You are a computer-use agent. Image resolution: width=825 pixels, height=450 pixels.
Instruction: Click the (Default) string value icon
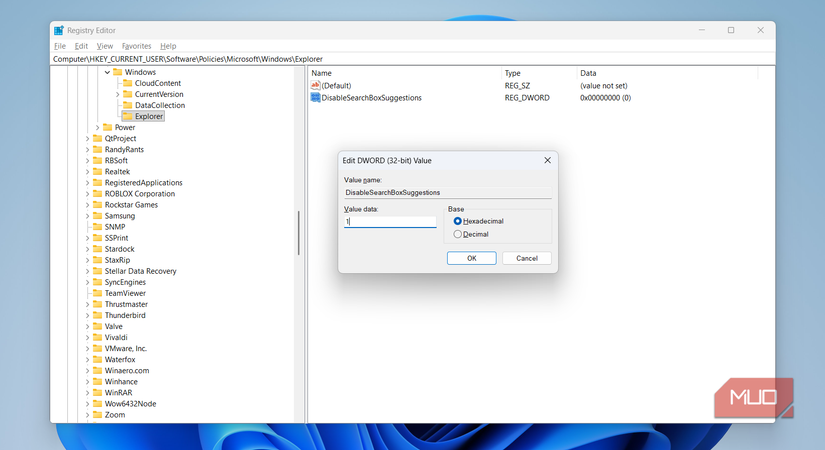click(x=315, y=85)
